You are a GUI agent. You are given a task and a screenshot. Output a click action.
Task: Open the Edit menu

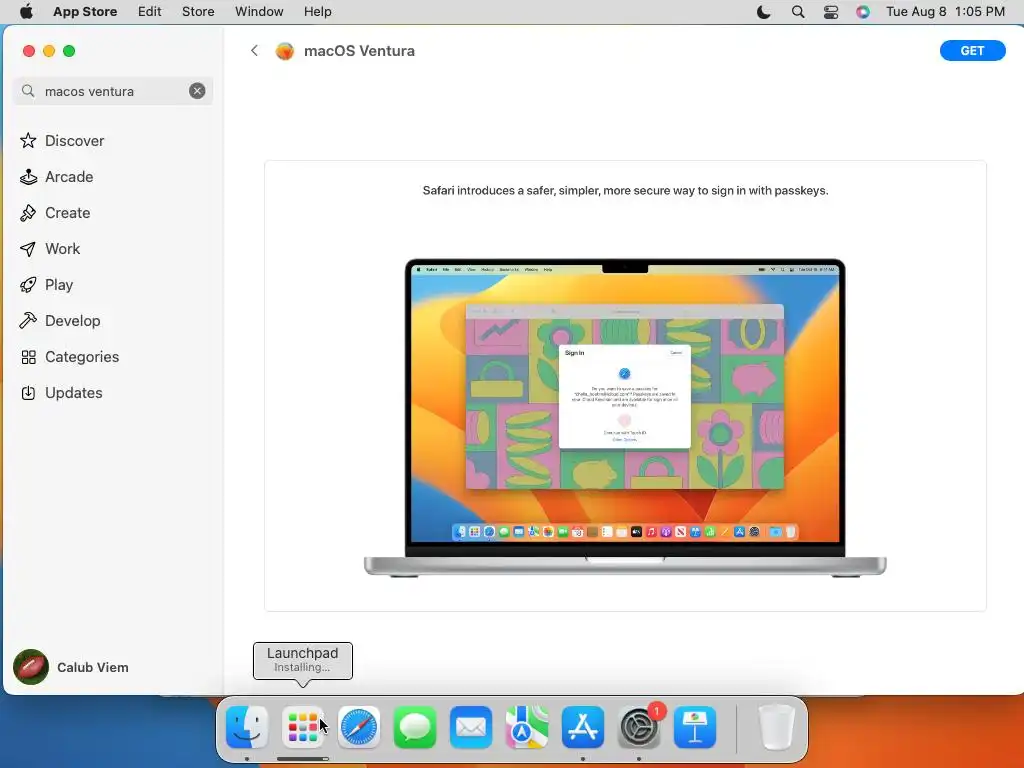tap(150, 12)
